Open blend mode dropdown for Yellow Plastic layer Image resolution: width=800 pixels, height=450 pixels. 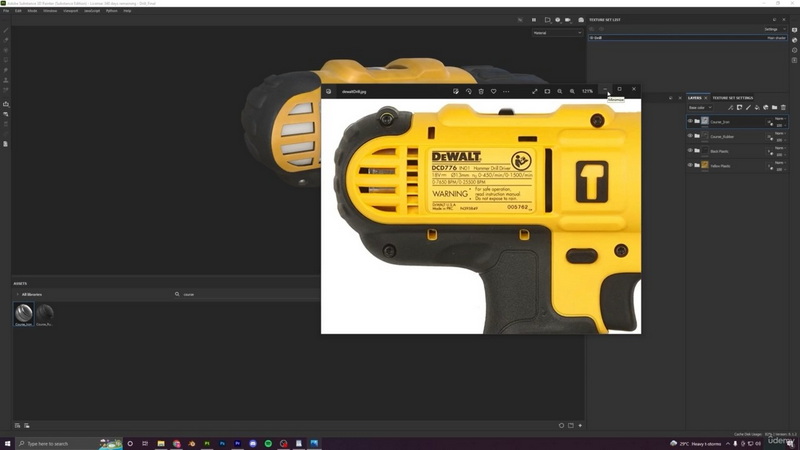coord(780,163)
